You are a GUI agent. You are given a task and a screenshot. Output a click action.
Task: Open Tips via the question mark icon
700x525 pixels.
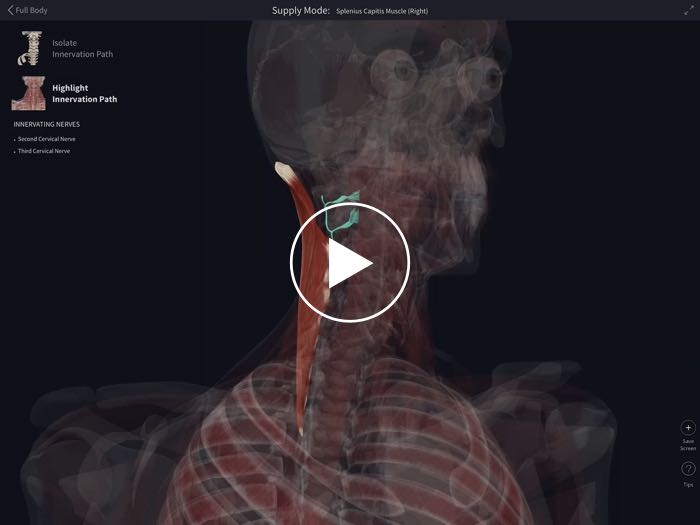point(688,469)
